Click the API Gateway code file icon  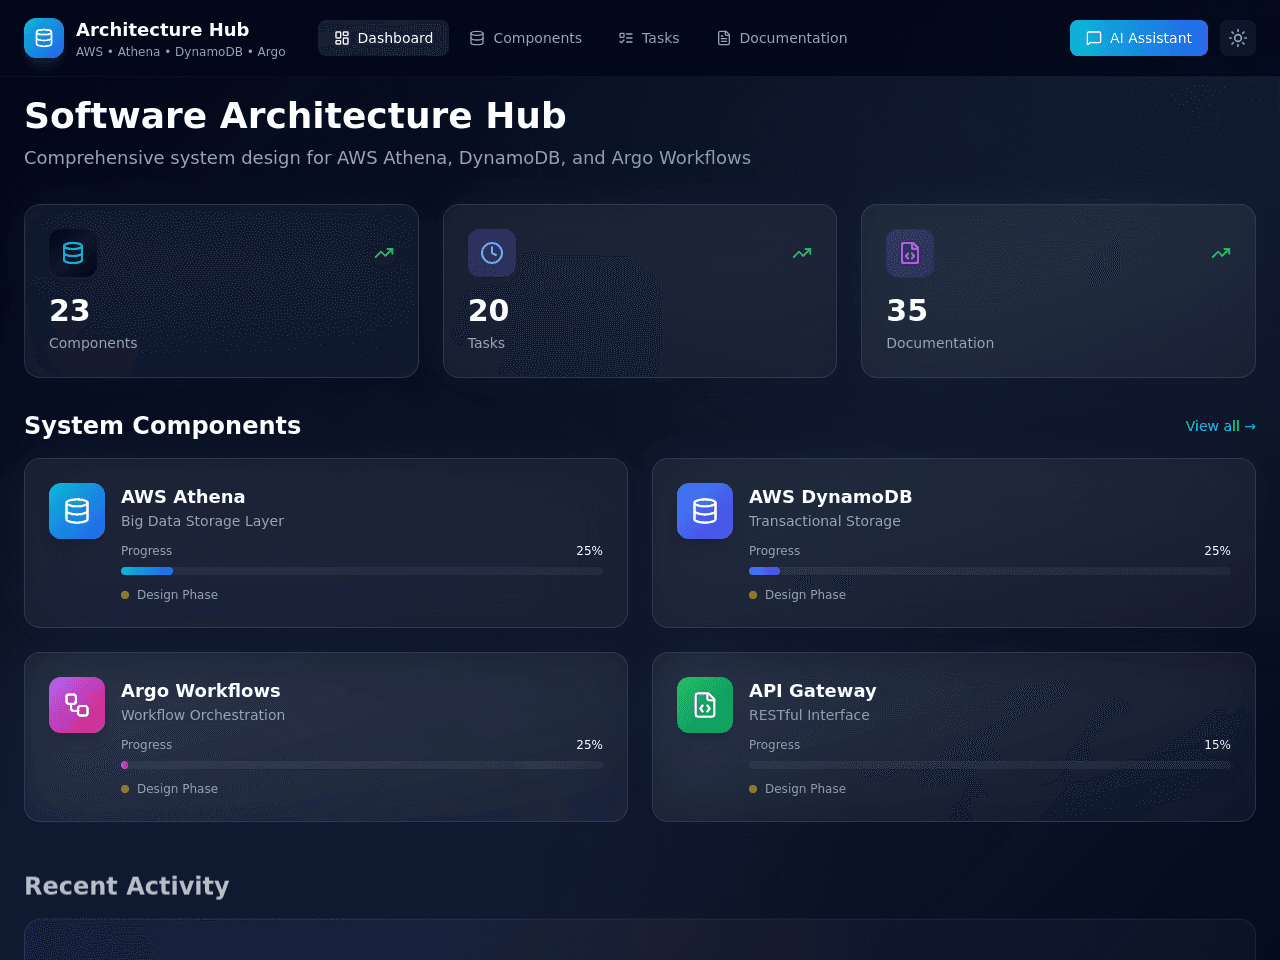705,705
